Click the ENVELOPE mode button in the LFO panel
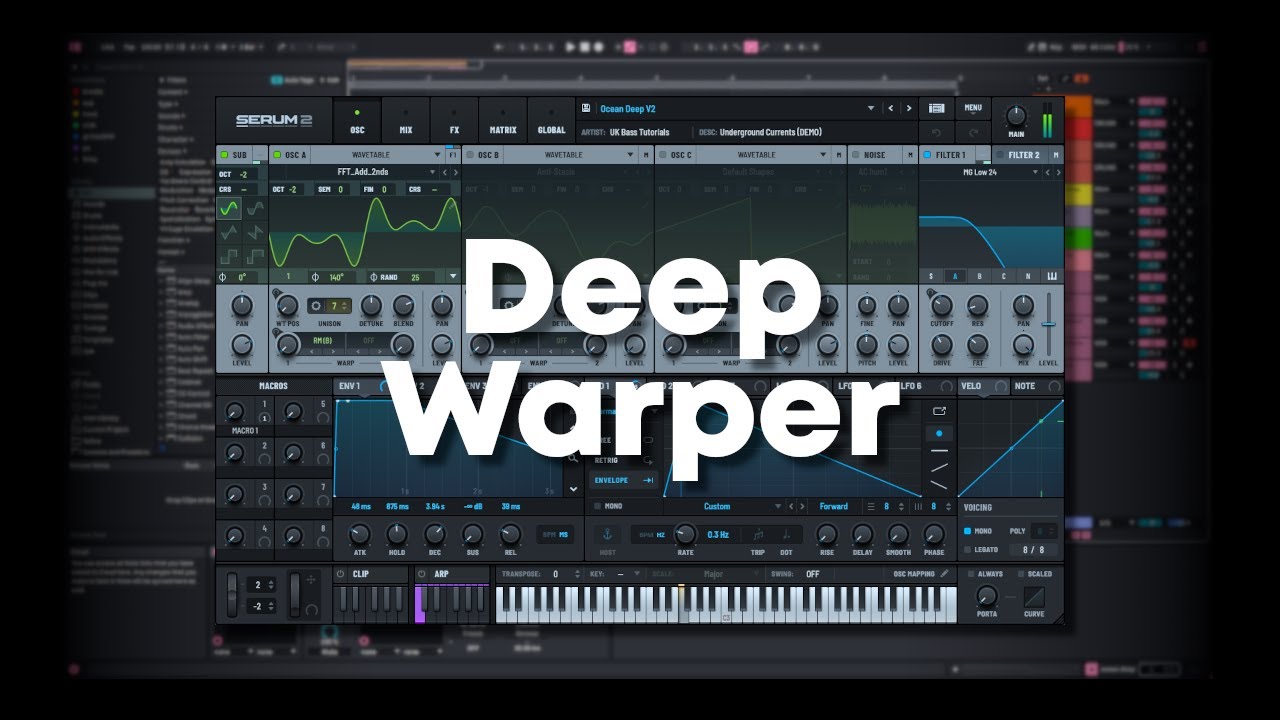1280x720 pixels. (612, 481)
